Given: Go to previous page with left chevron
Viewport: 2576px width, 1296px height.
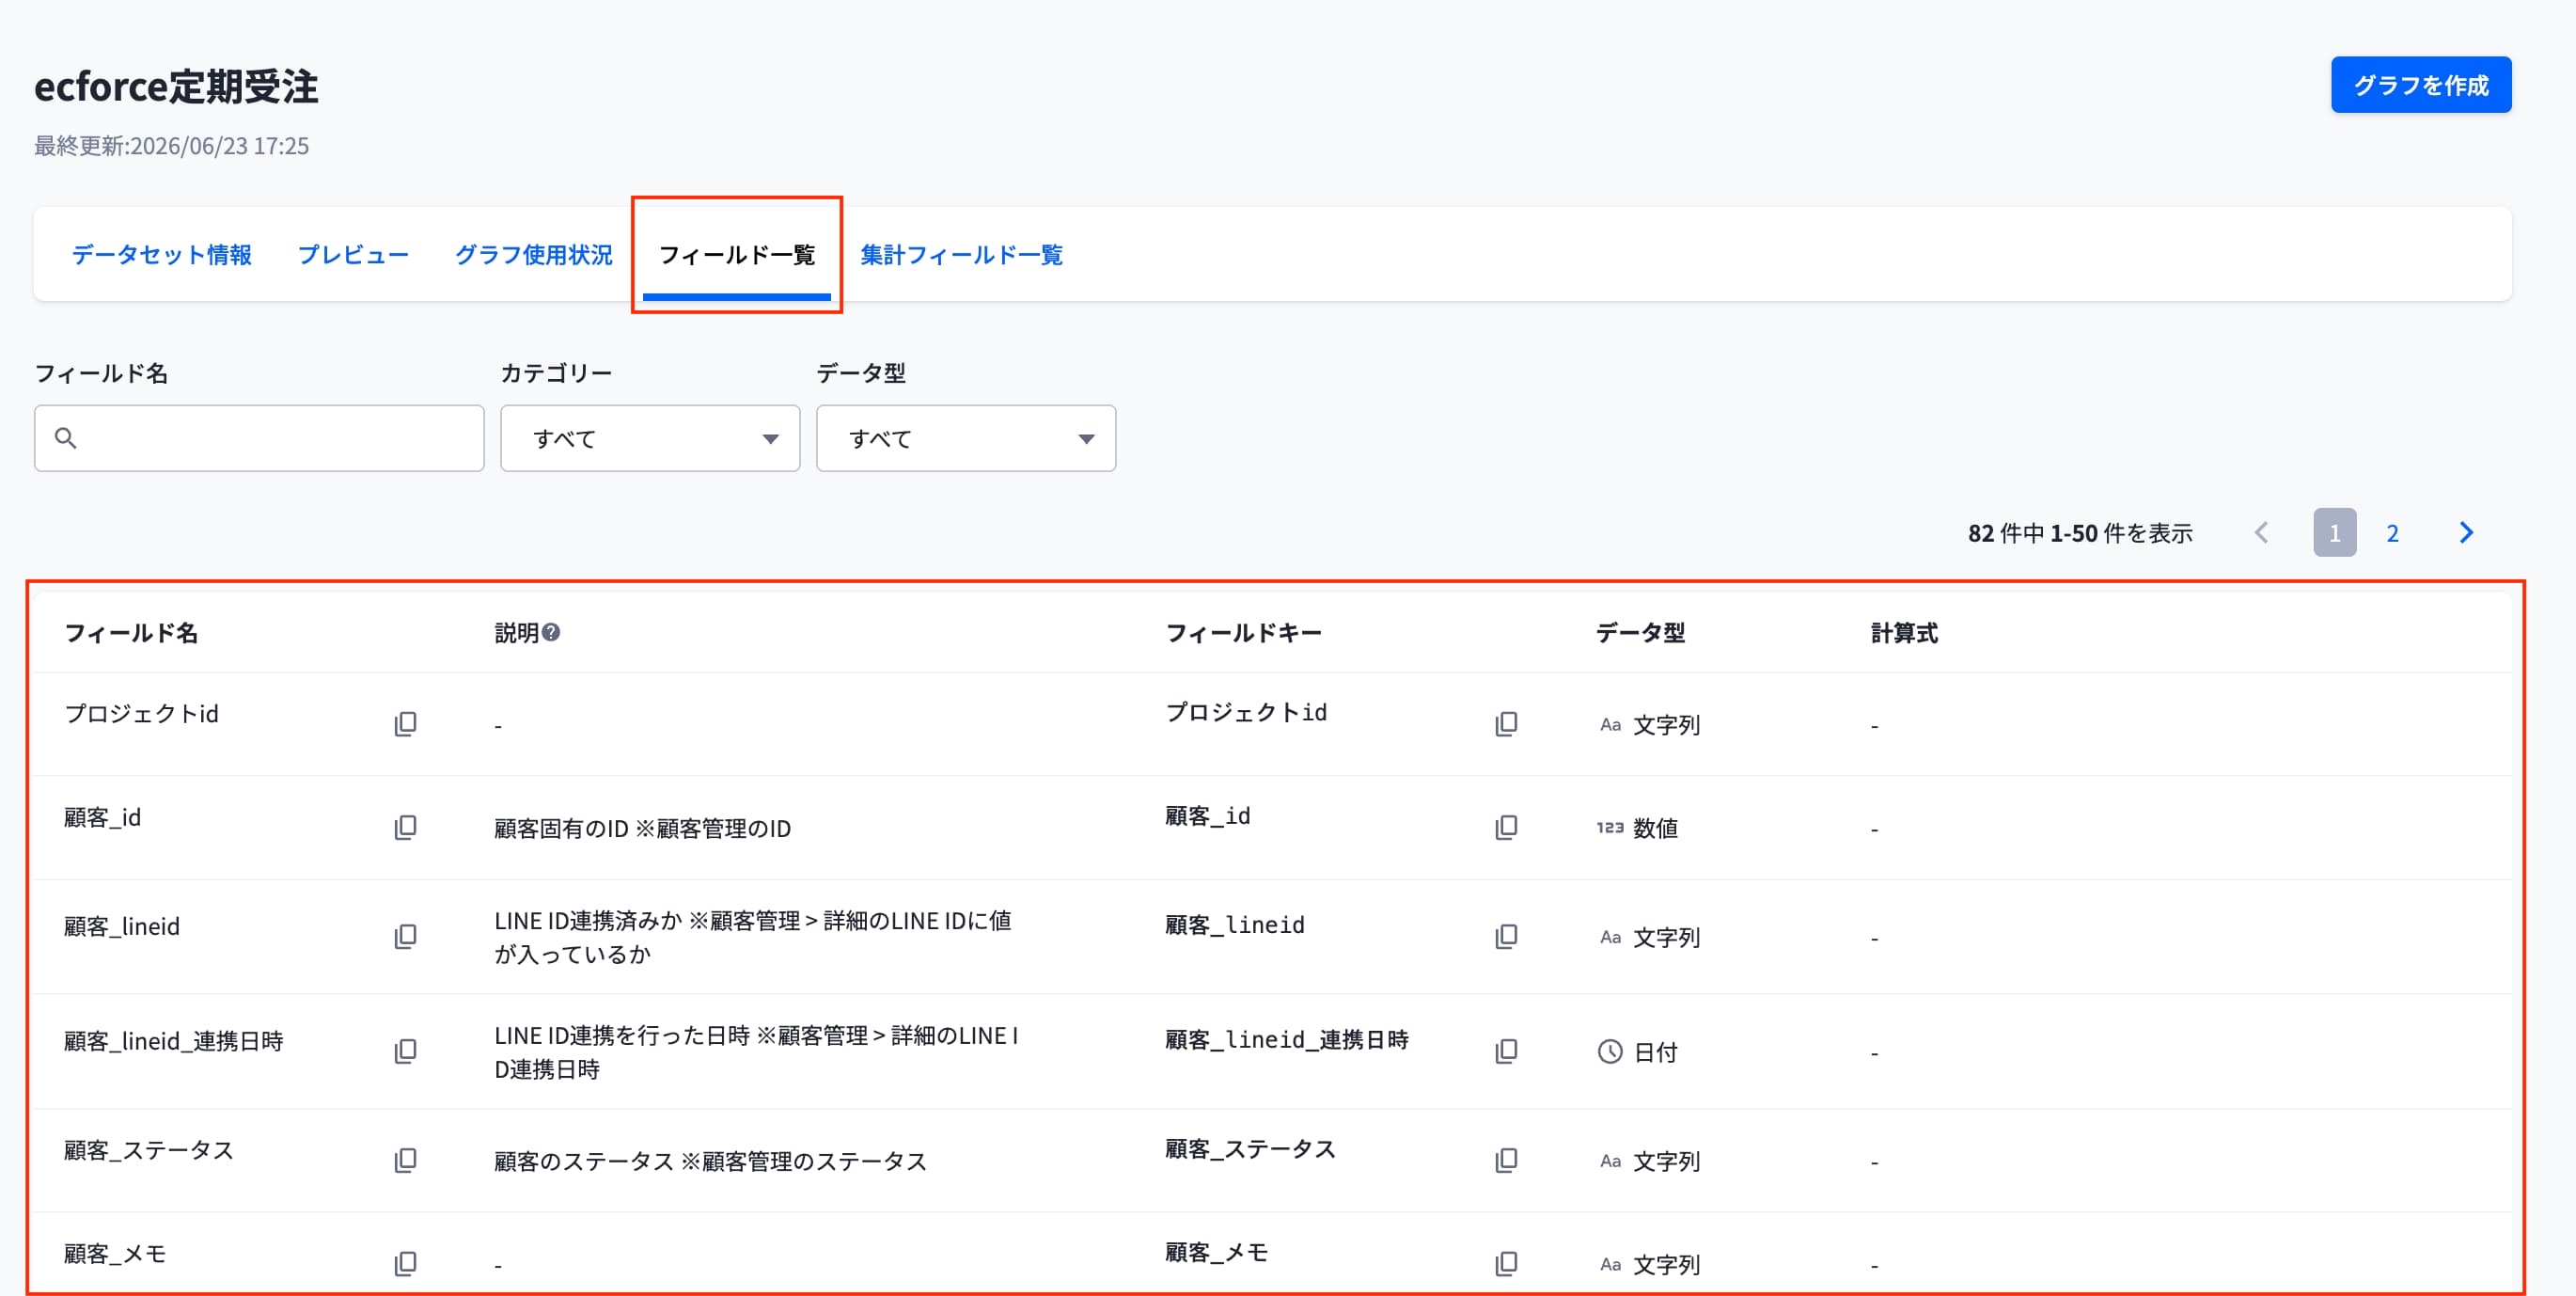Looking at the screenshot, I should coord(2262,533).
